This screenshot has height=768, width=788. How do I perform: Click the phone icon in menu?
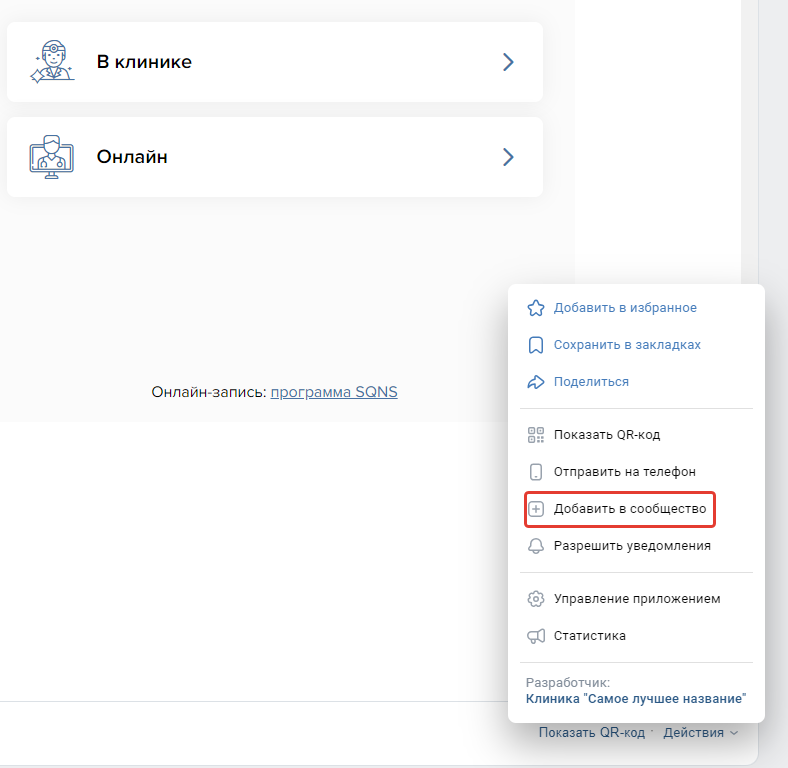pos(536,472)
